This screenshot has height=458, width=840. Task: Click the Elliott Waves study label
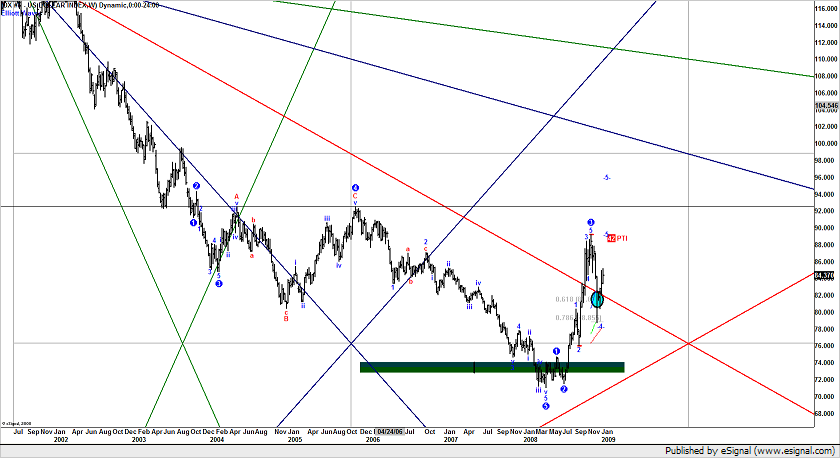point(20,15)
